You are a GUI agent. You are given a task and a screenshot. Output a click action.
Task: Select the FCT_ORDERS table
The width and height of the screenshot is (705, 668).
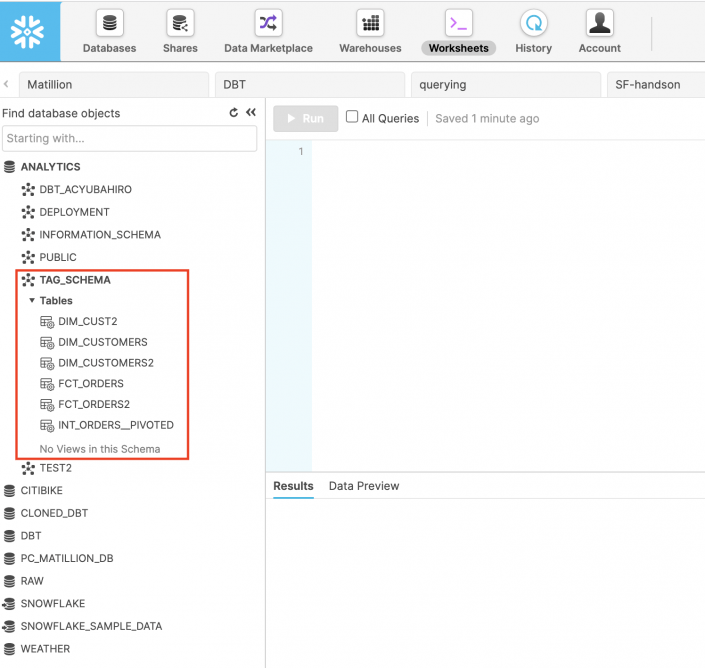coord(91,384)
